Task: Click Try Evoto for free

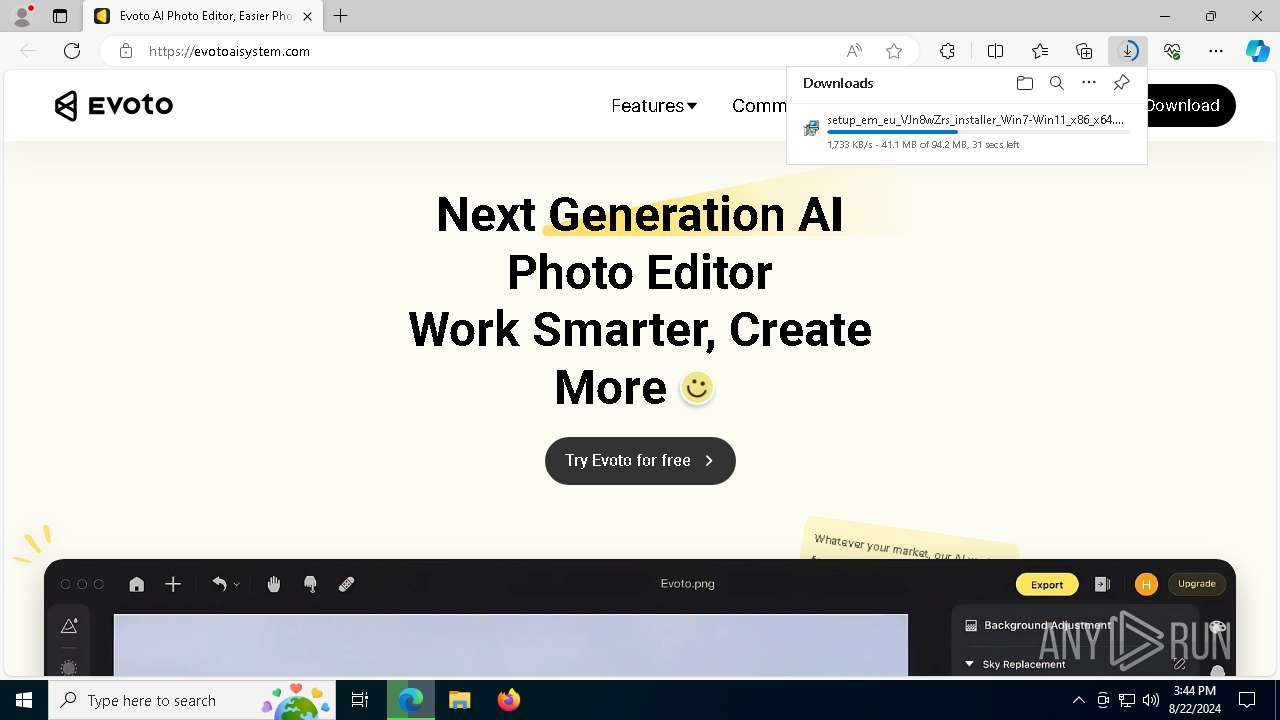Action: point(640,461)
